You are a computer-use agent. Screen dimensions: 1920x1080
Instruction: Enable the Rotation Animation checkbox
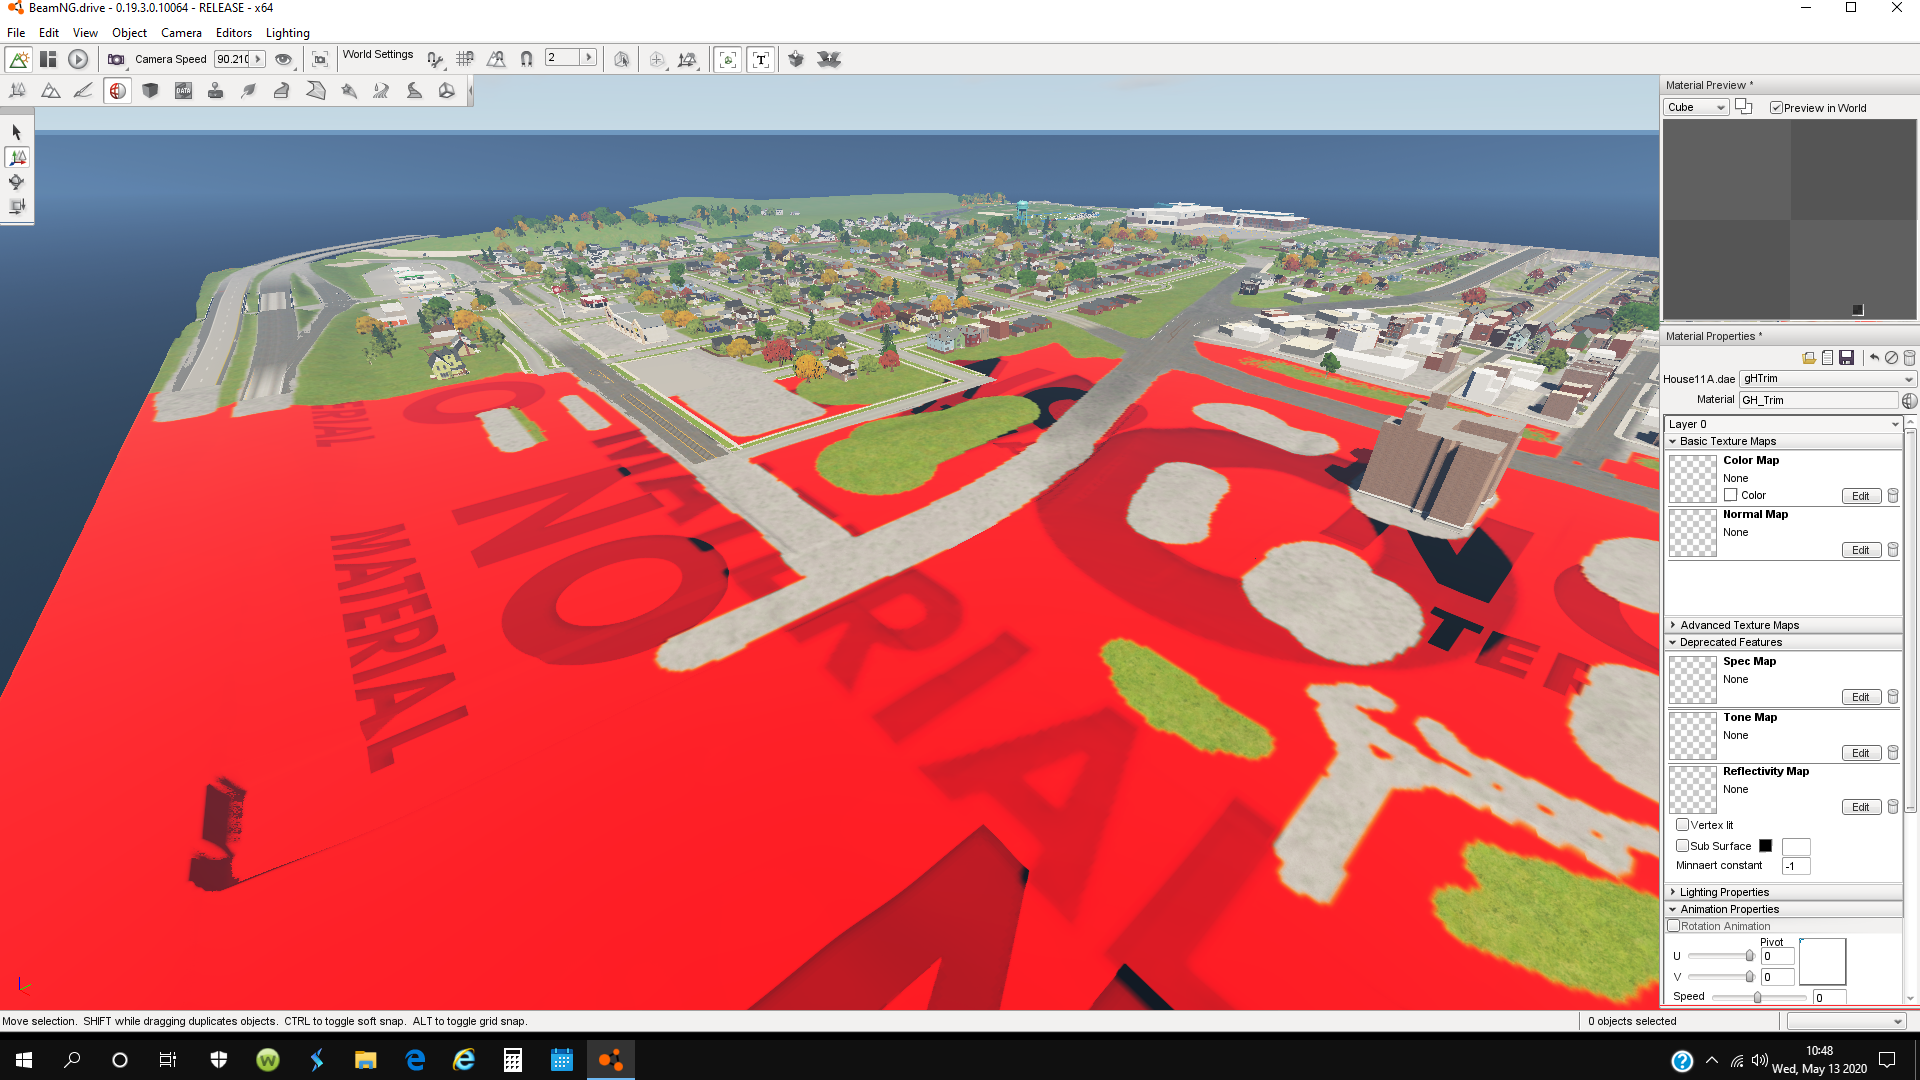tap(1674, 926)
